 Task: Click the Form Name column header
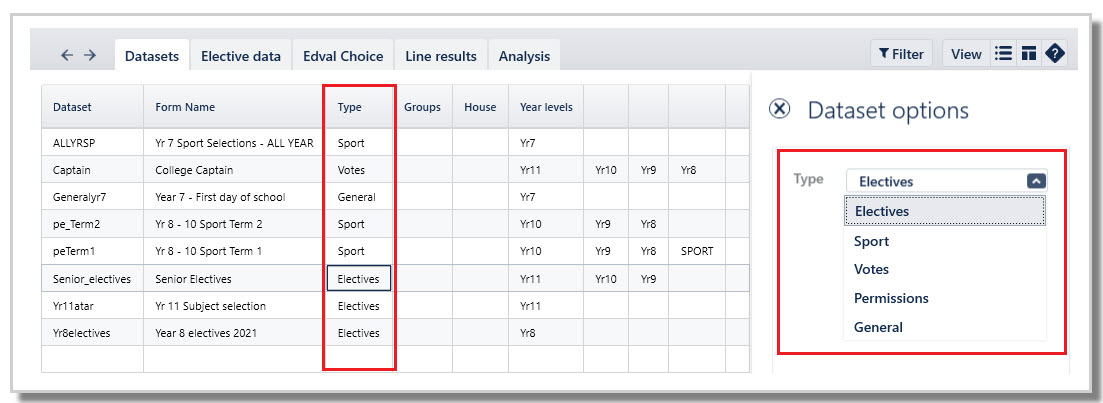point(185,107)
